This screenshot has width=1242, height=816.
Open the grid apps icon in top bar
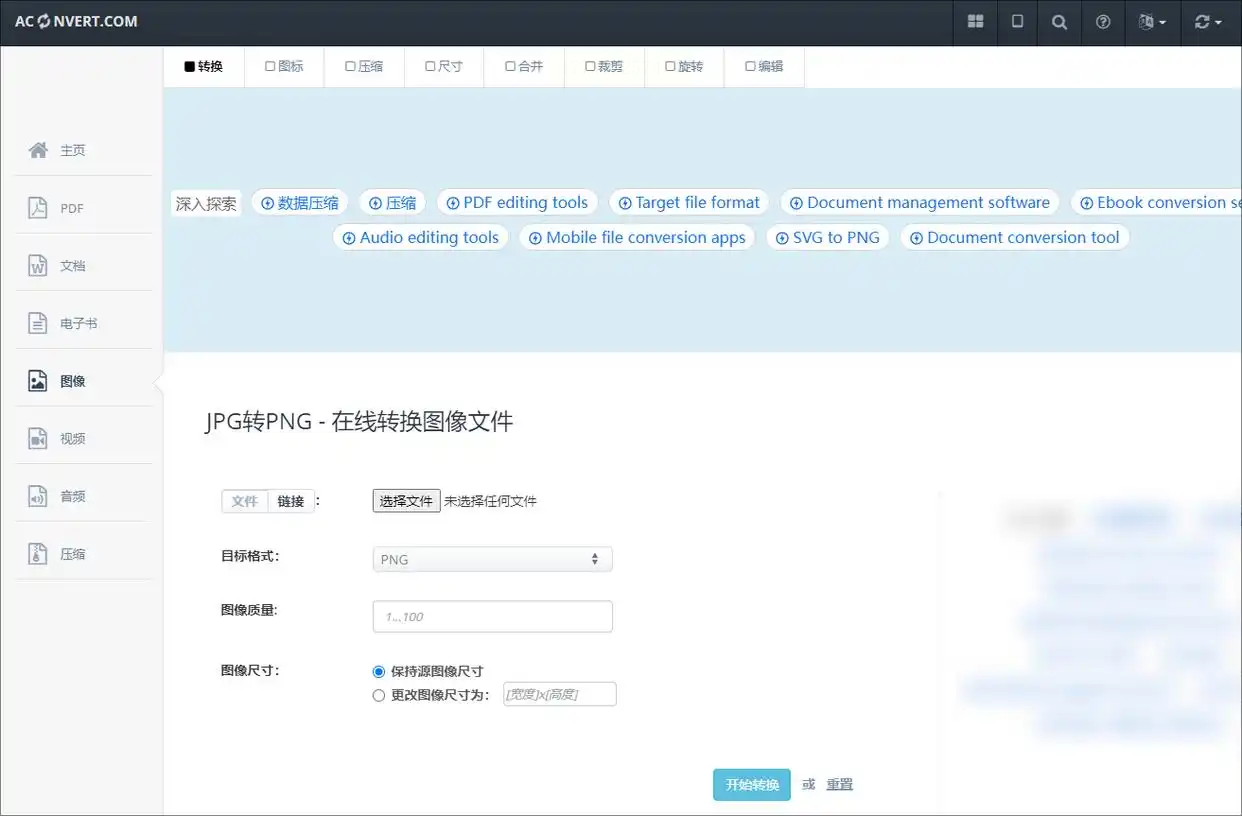coord(976,22)
